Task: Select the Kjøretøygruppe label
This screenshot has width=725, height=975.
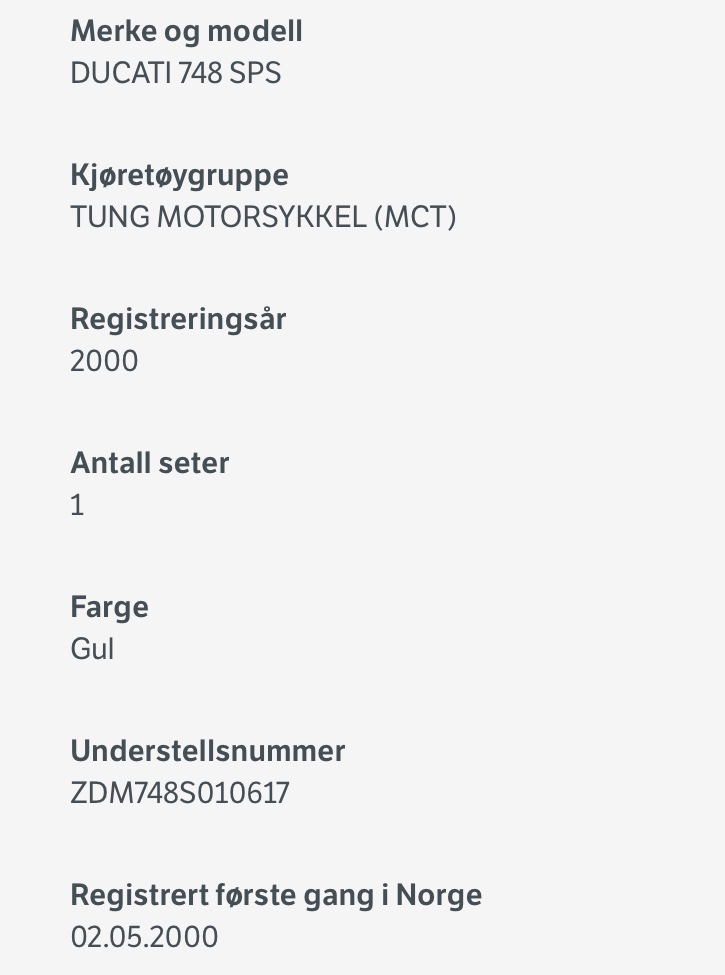Action: pos(180,176)
